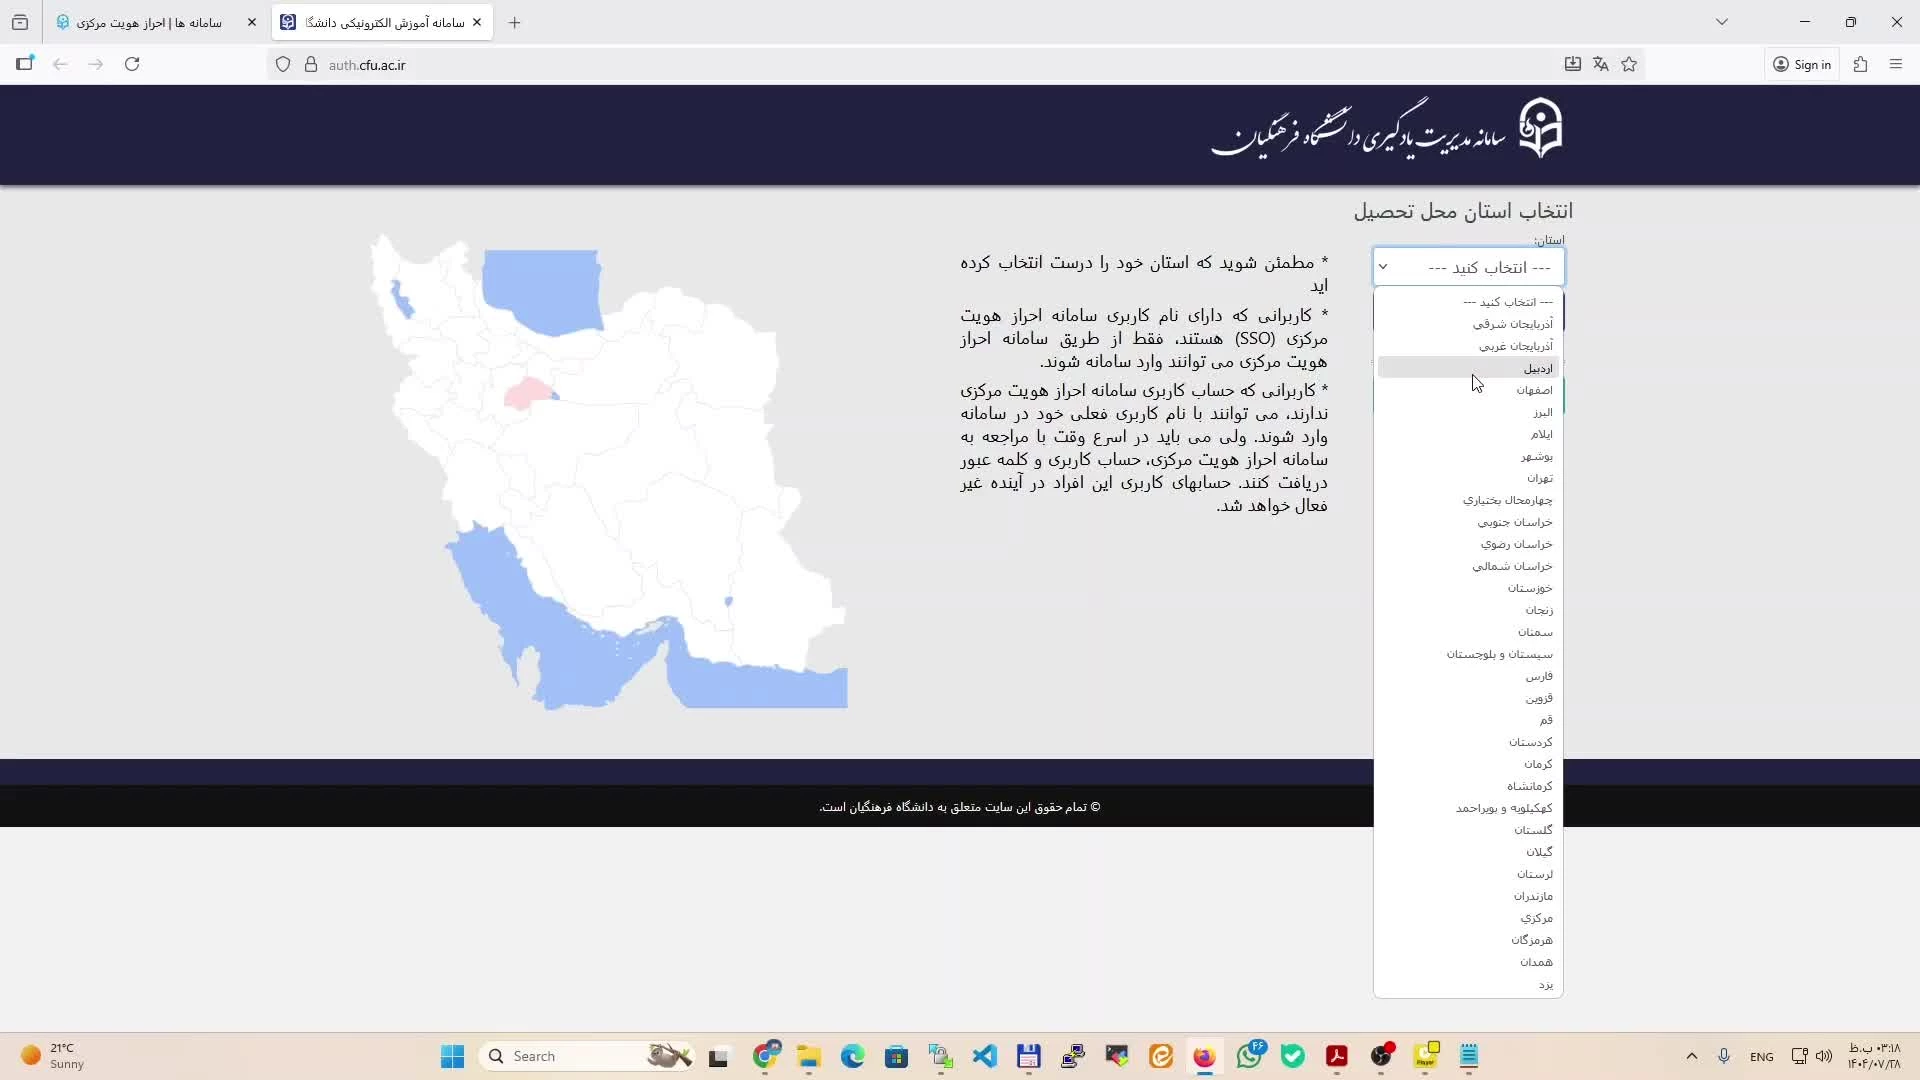Open the list all tabs chevron

click(x=1722, y=22)
